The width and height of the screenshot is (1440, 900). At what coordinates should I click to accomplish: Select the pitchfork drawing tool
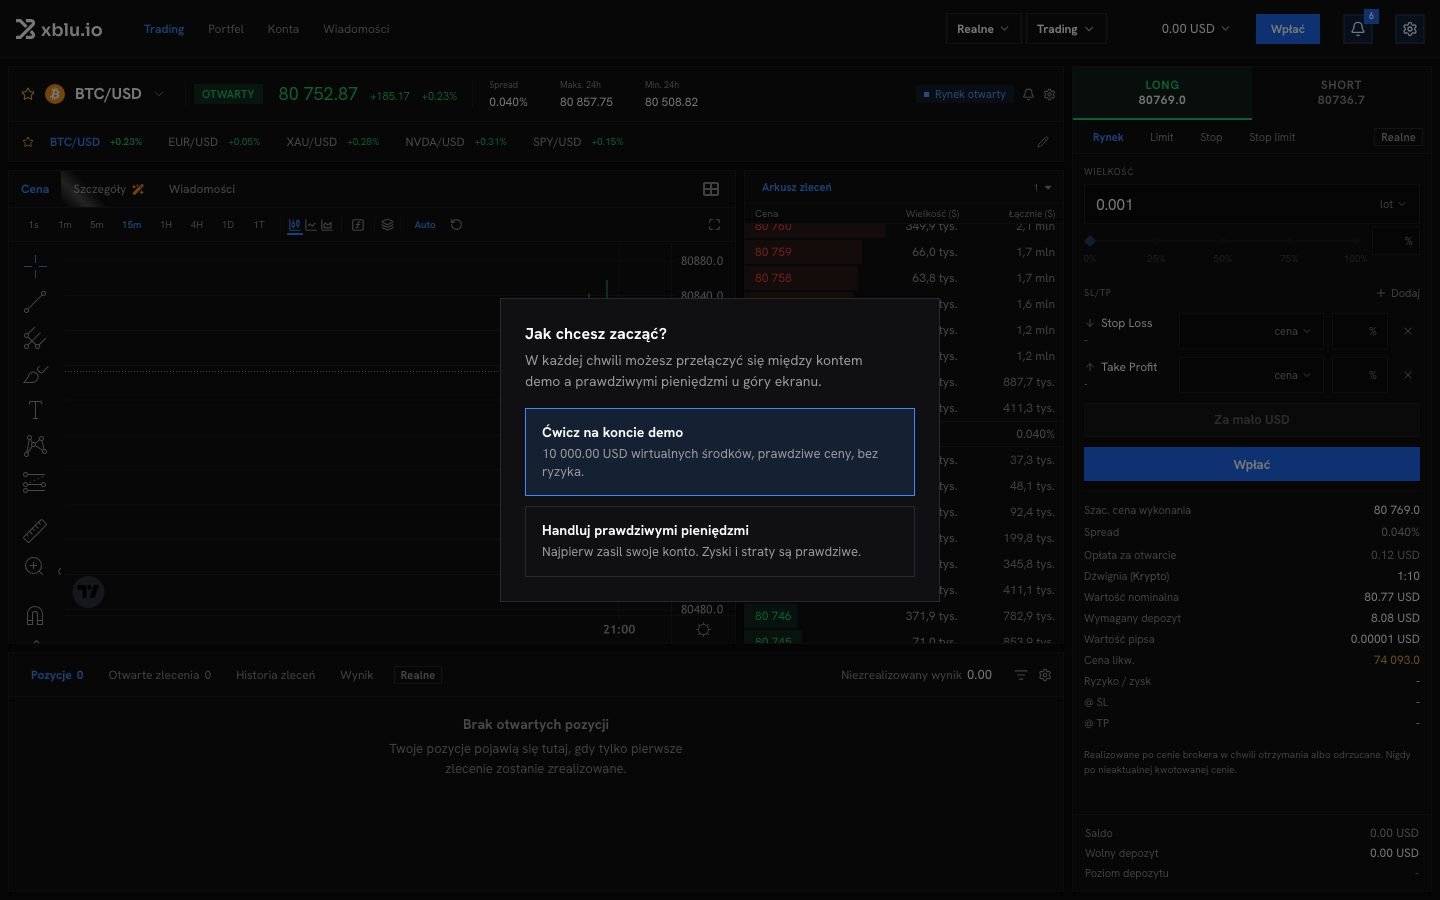[35, 338]
